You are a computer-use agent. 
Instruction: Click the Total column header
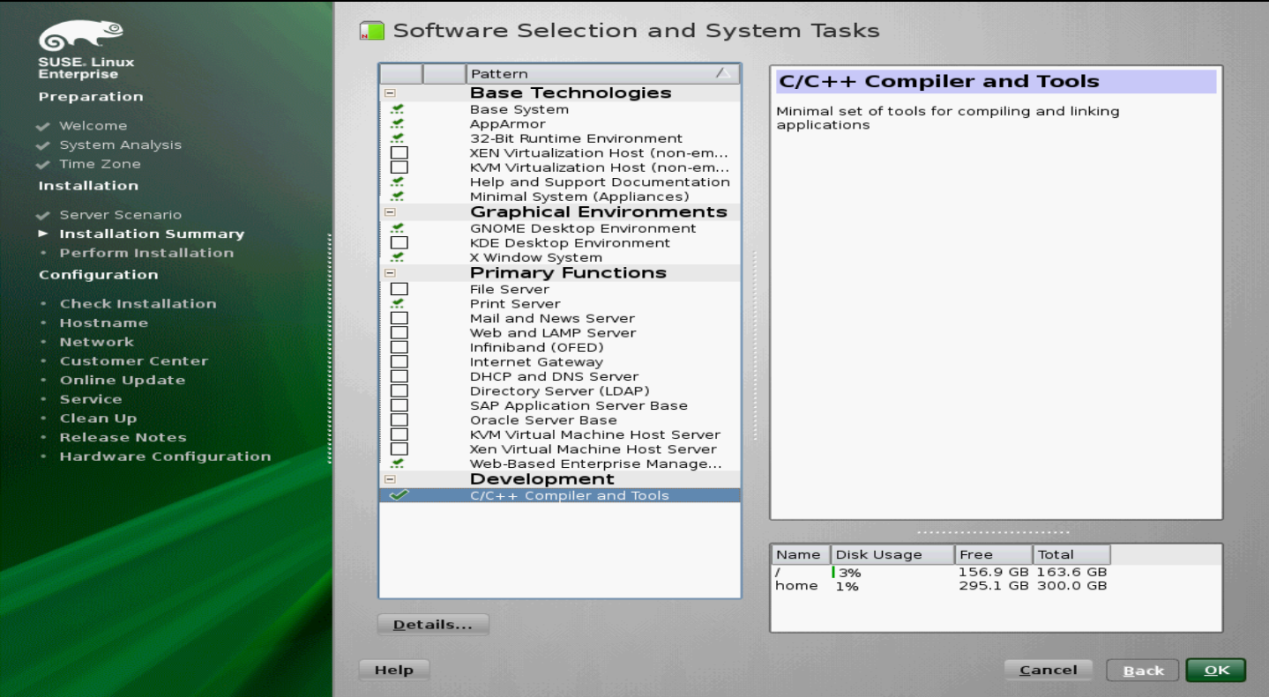tap(1071, 554)
